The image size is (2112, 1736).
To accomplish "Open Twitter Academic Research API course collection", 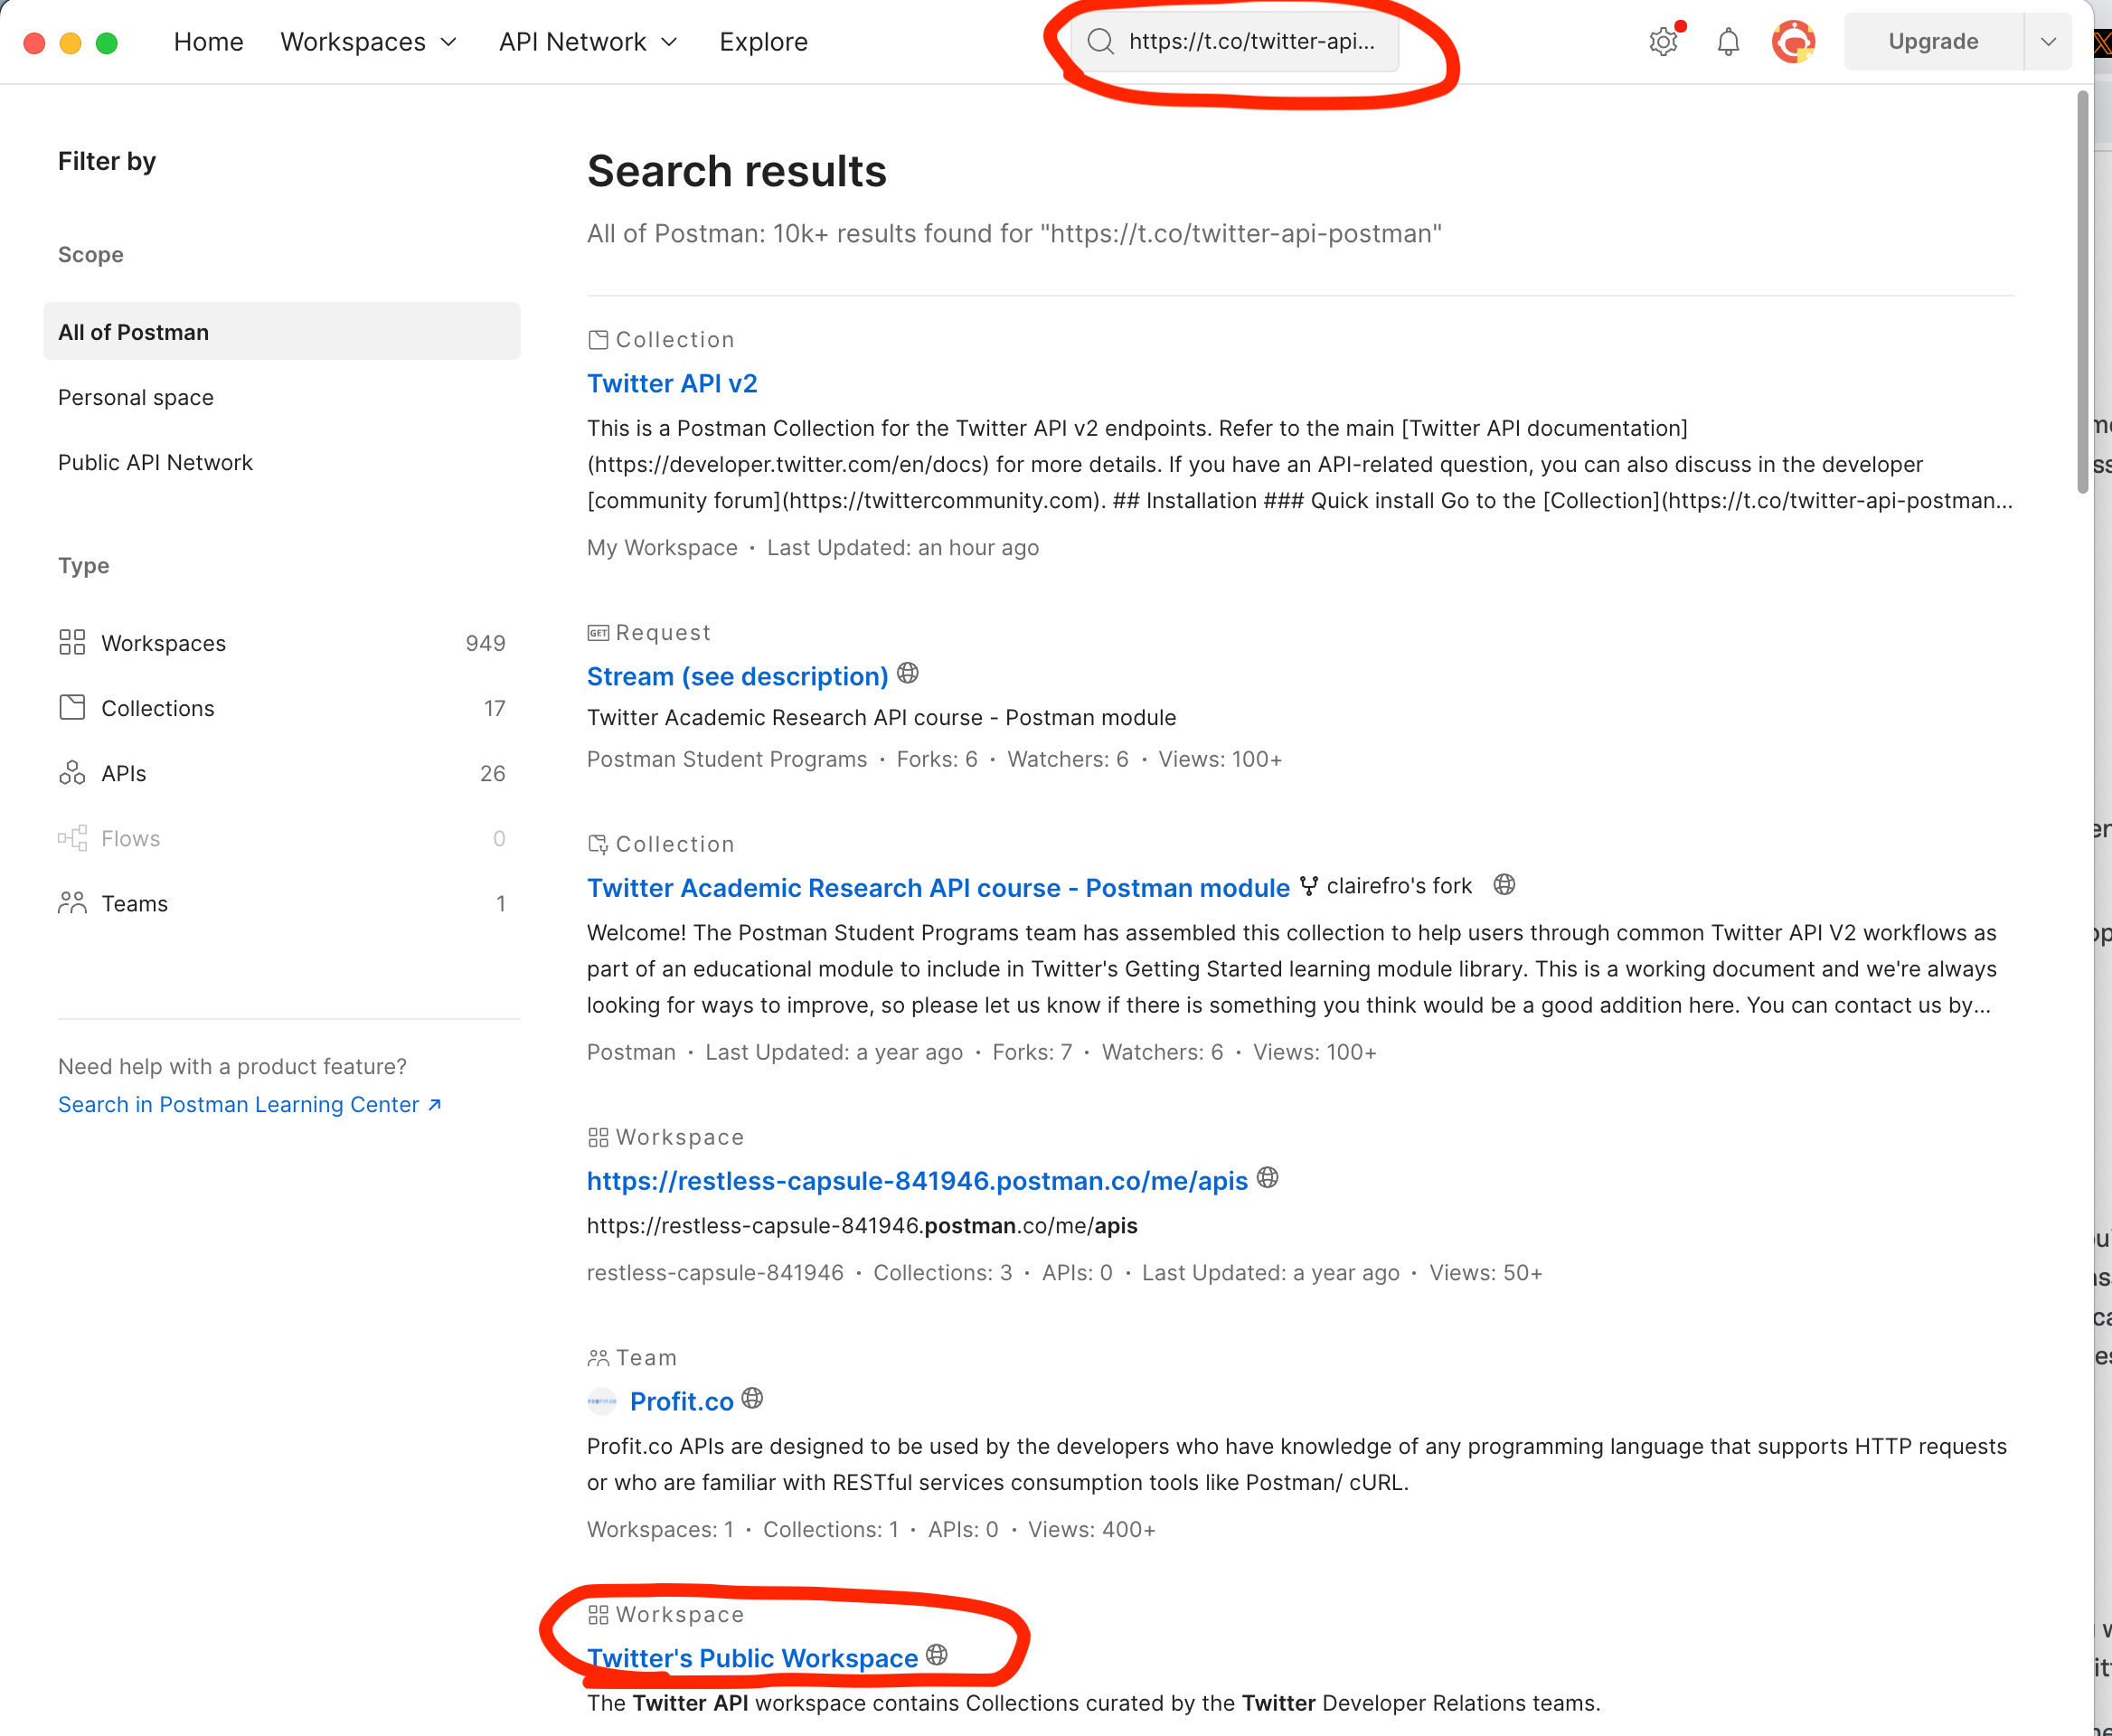I will [938, 887].
